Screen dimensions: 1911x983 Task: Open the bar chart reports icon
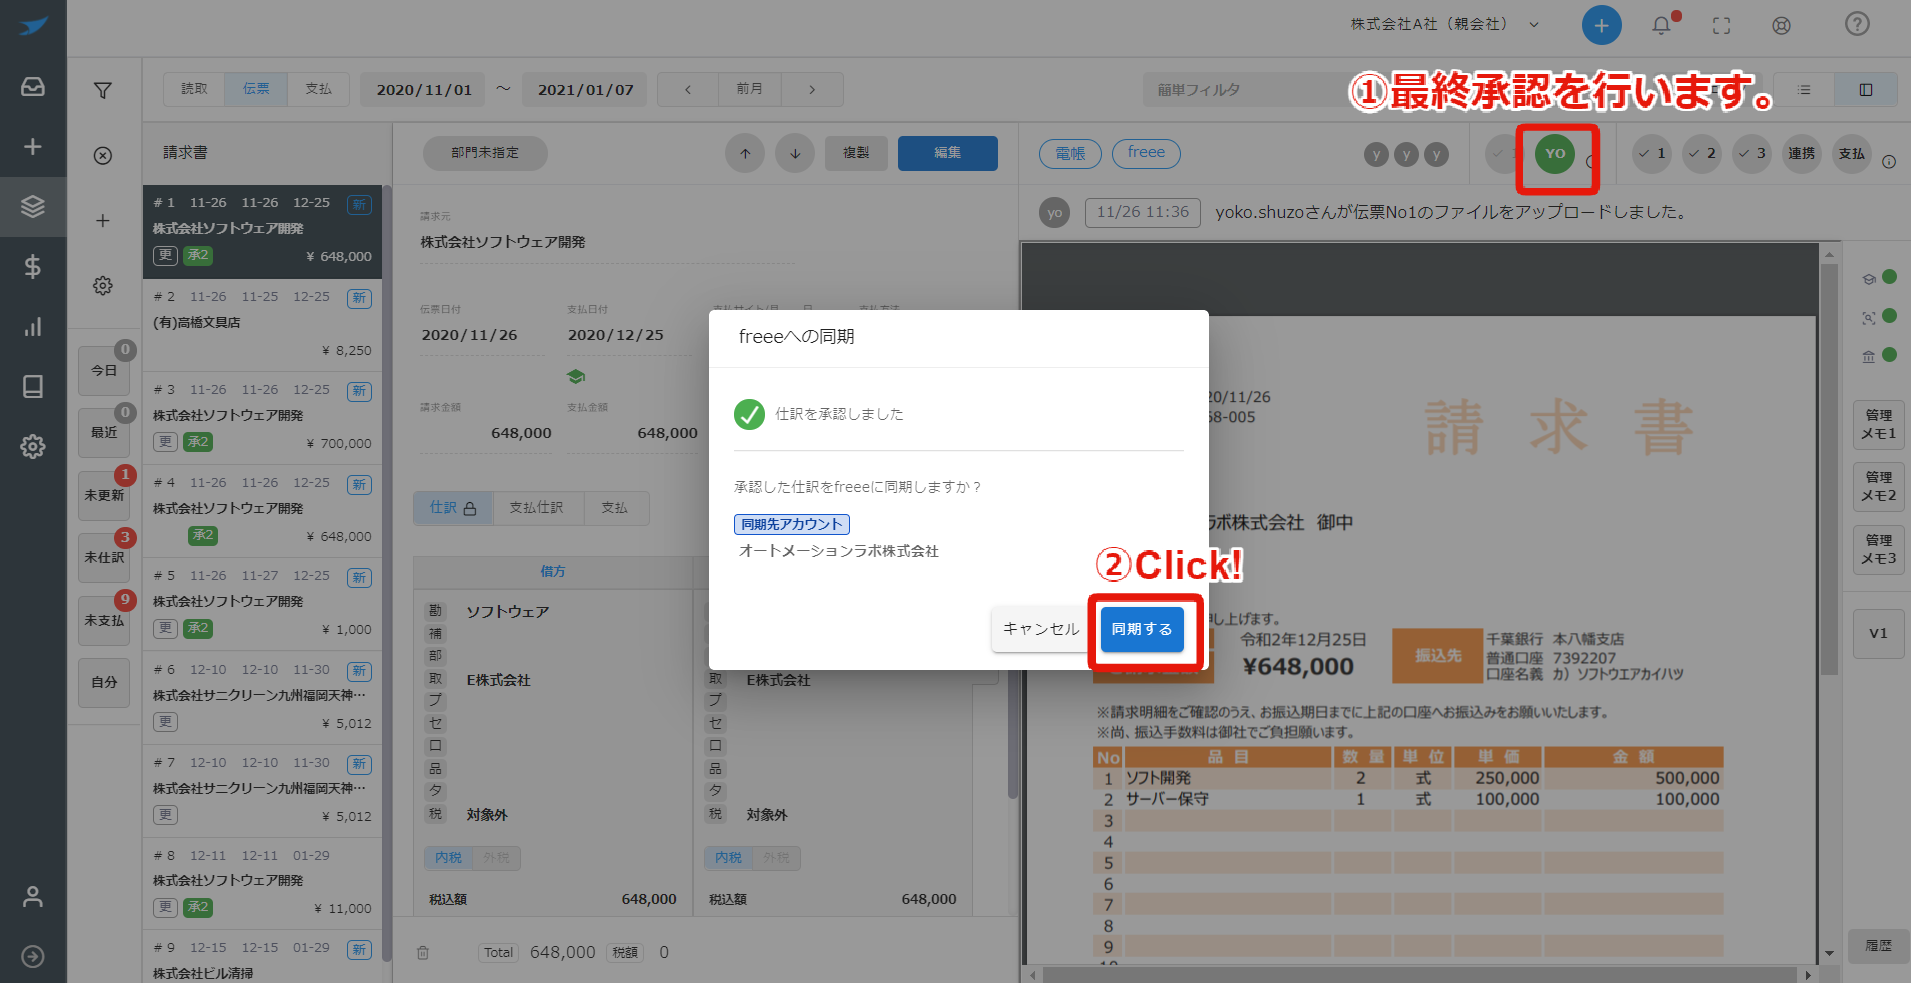point(33,327)
